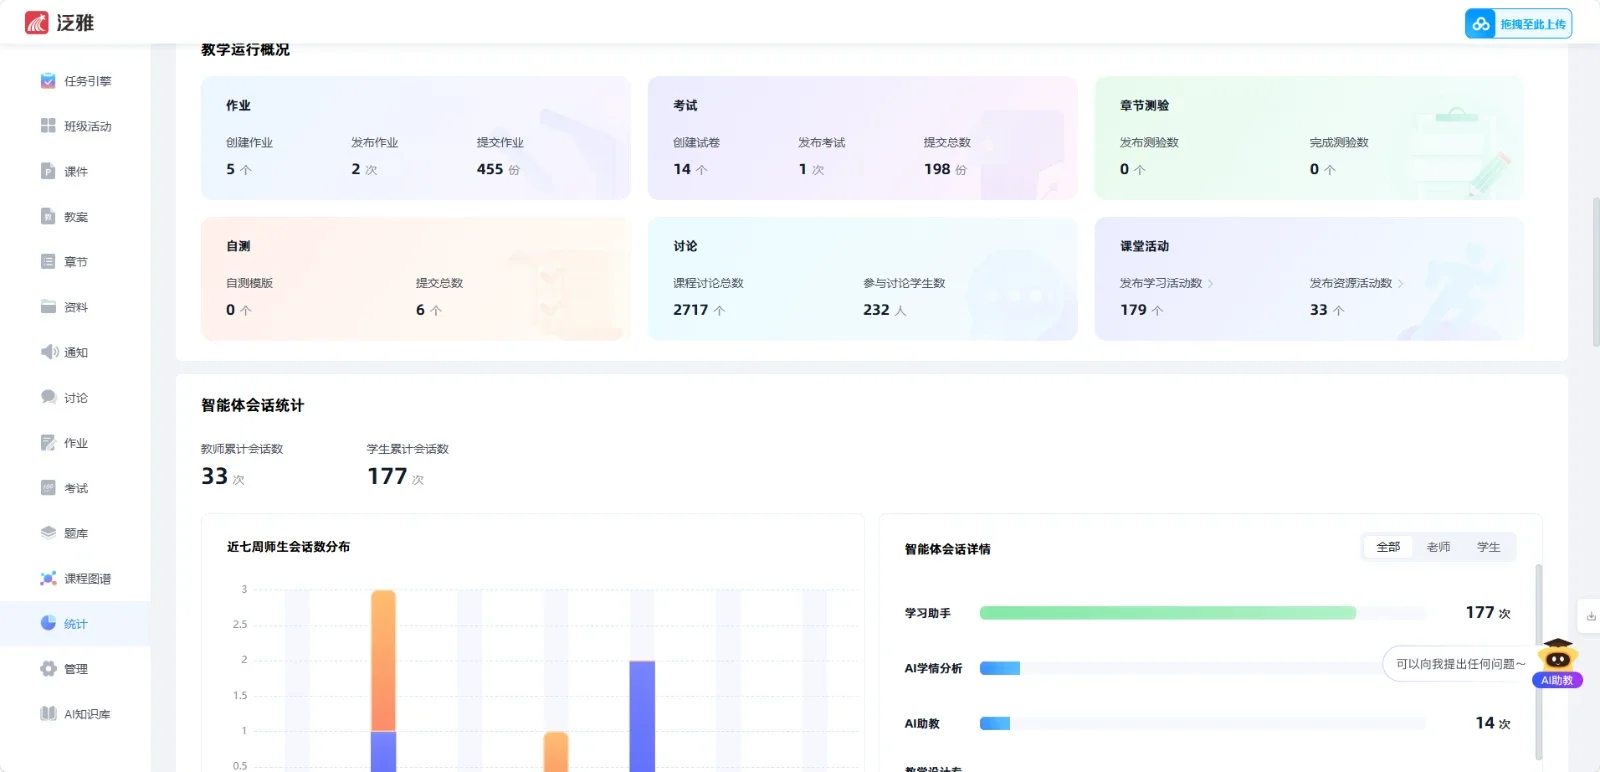Open 发布资源活动数 detail arrow
Image resolution: width=1600 pixels, height=772 pixels.
[1400, 284]
